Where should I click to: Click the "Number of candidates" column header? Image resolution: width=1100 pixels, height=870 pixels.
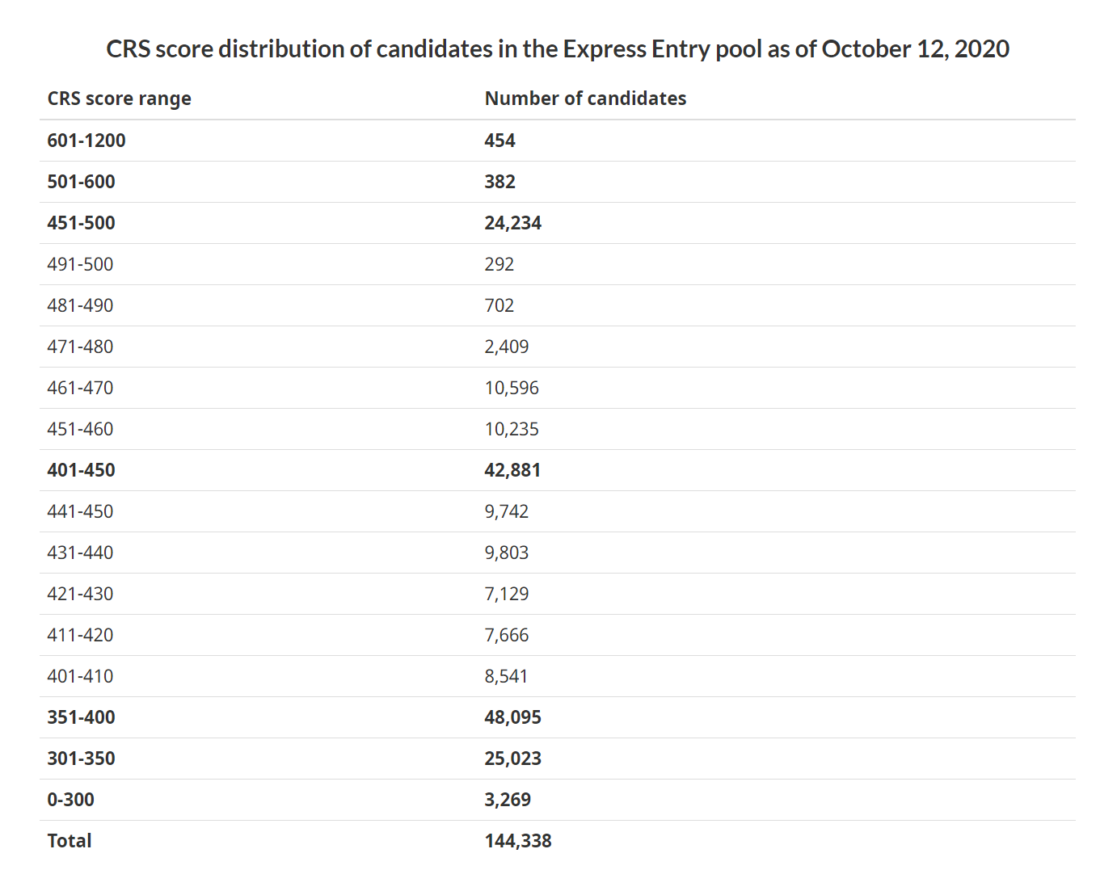point(585,98)
